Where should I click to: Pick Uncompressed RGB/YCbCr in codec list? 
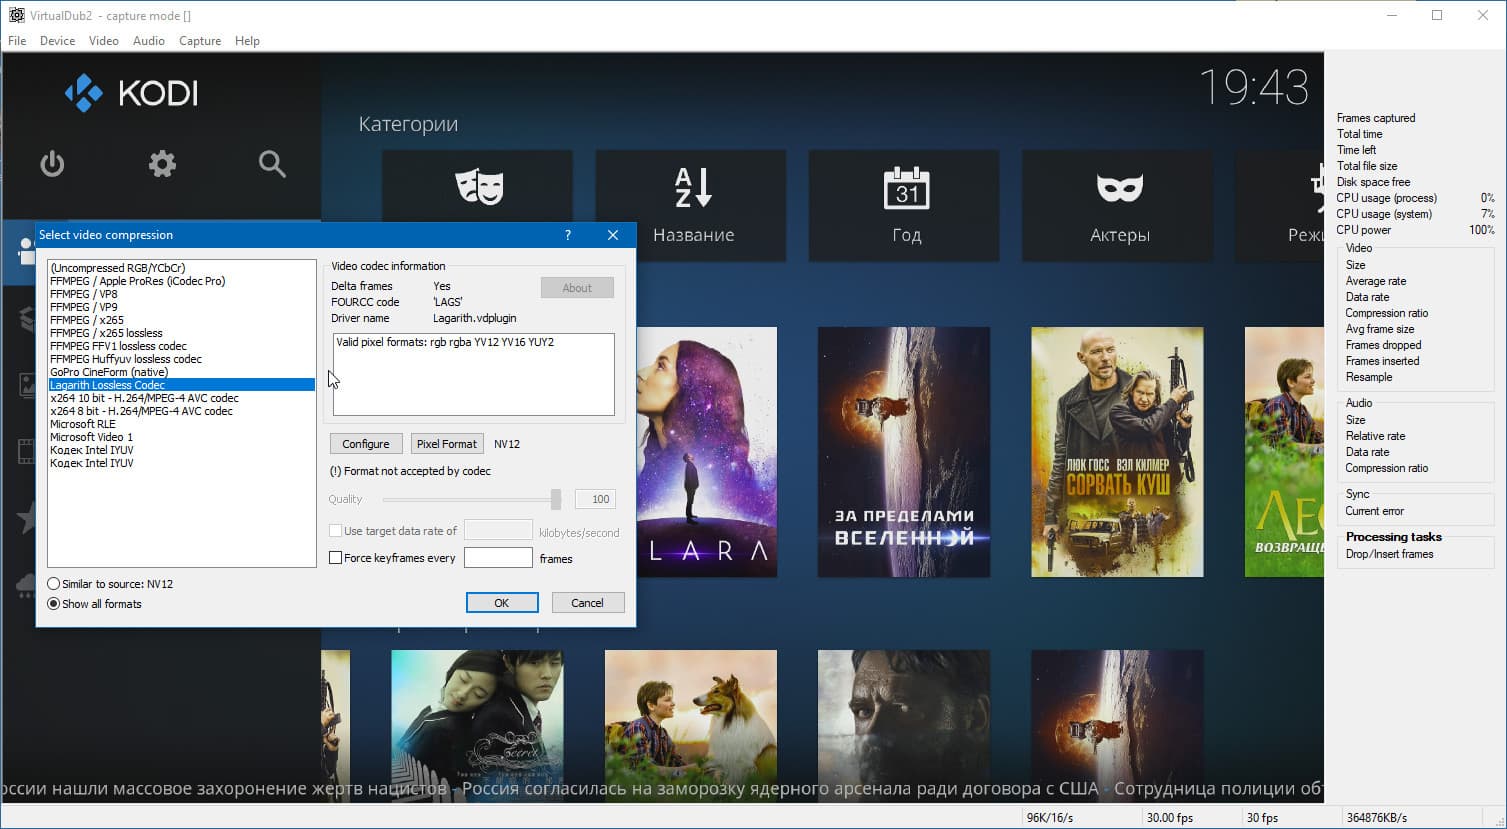click(118, 268)
